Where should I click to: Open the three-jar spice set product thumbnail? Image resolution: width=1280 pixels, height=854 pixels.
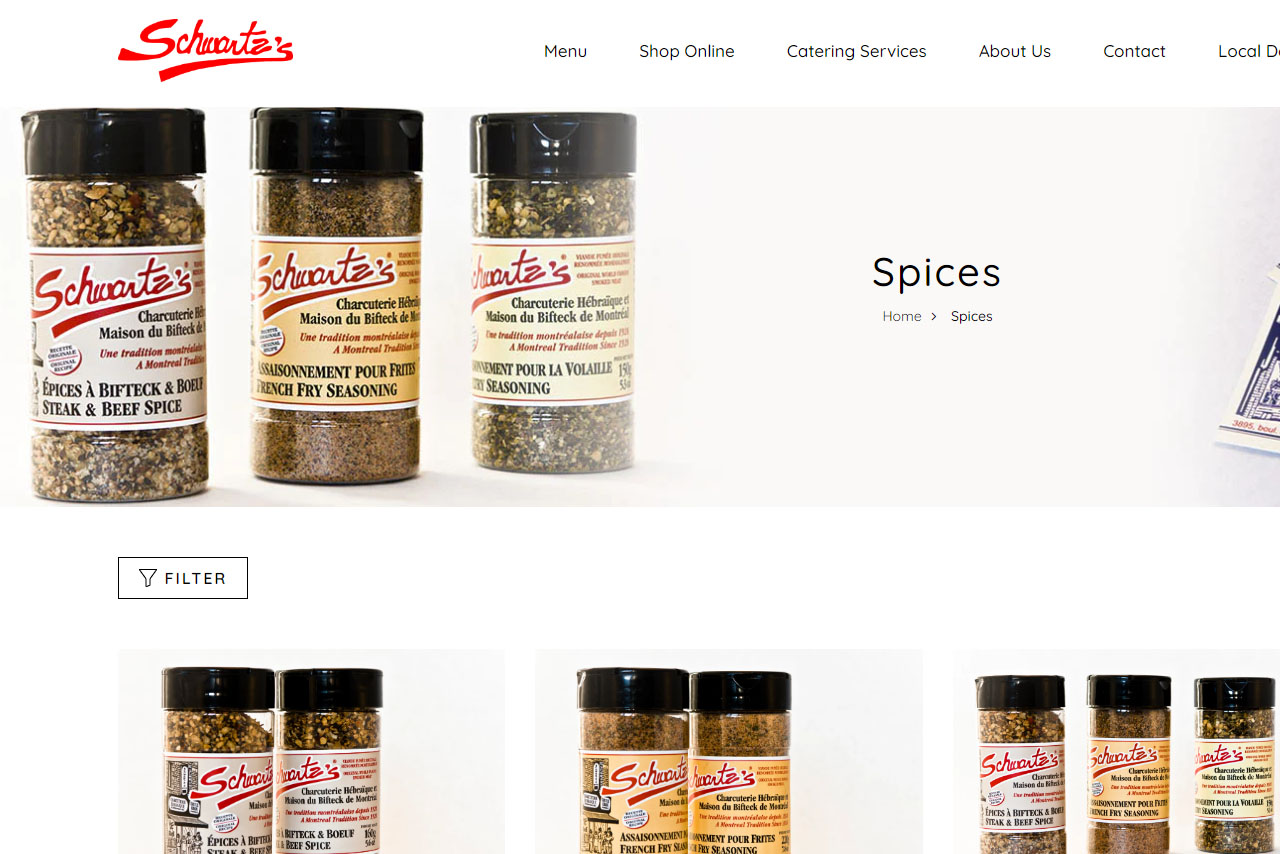(x=1116, y=752)
